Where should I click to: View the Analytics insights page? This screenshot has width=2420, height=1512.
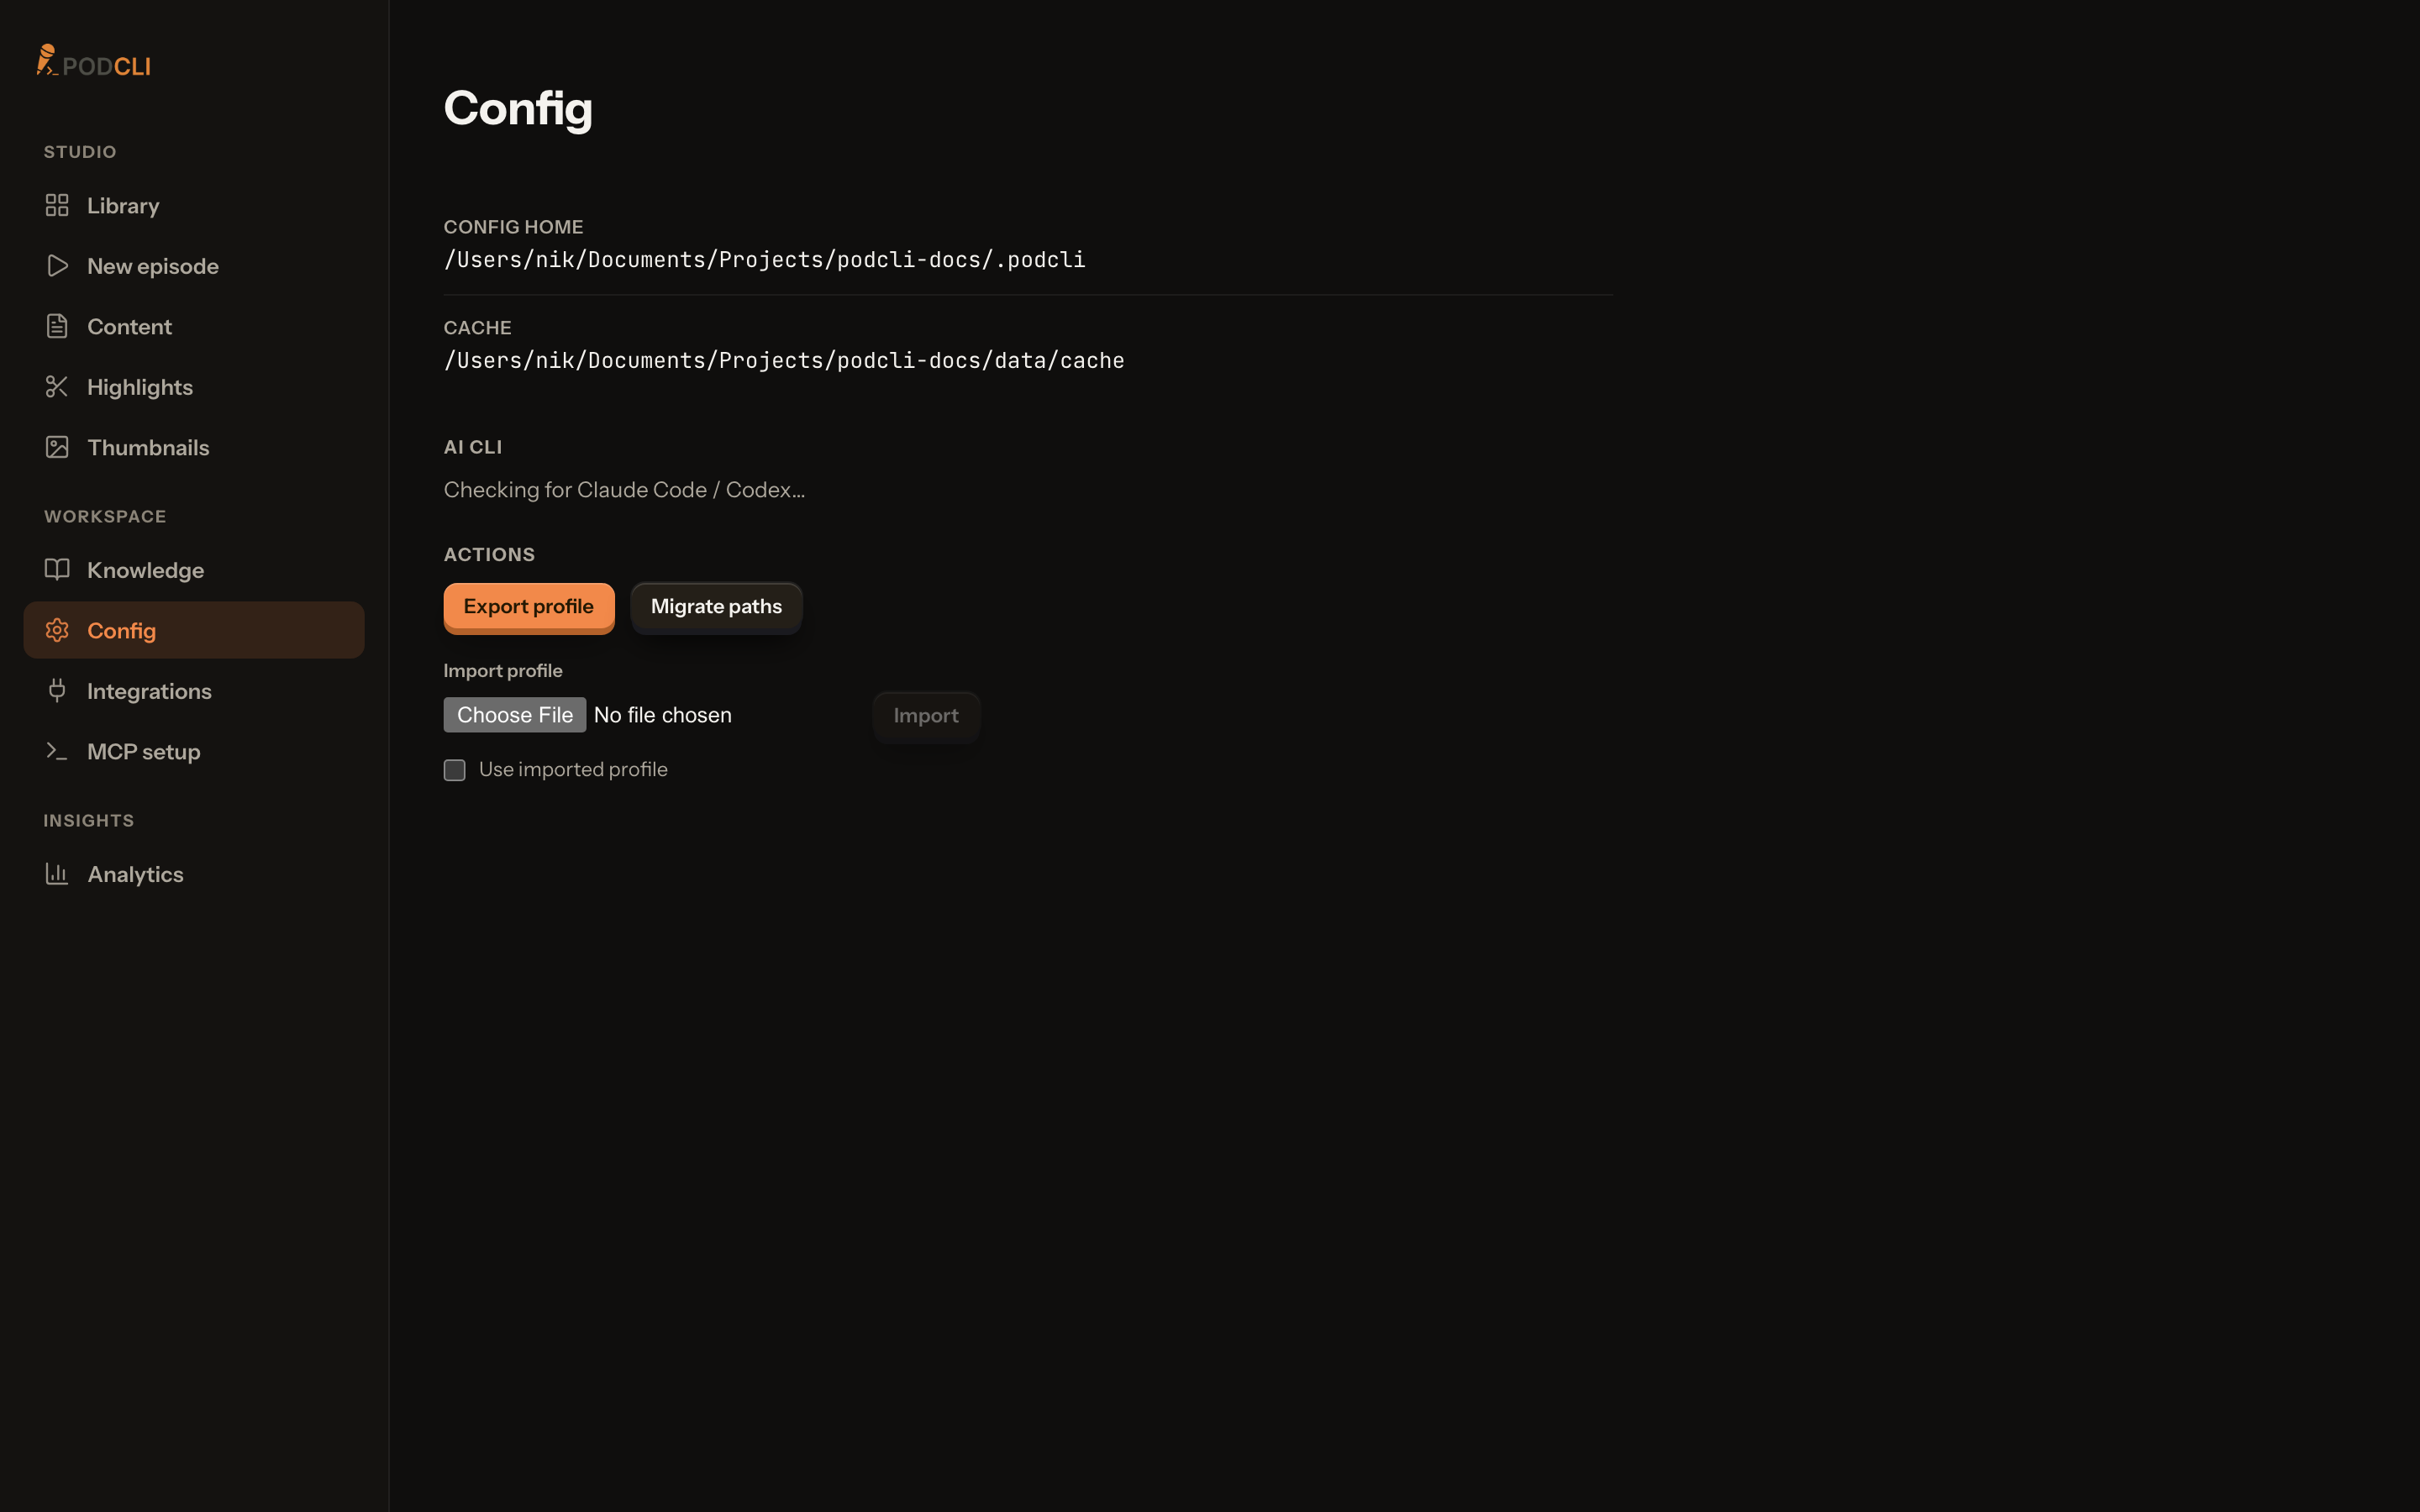[x=194, y=874]
